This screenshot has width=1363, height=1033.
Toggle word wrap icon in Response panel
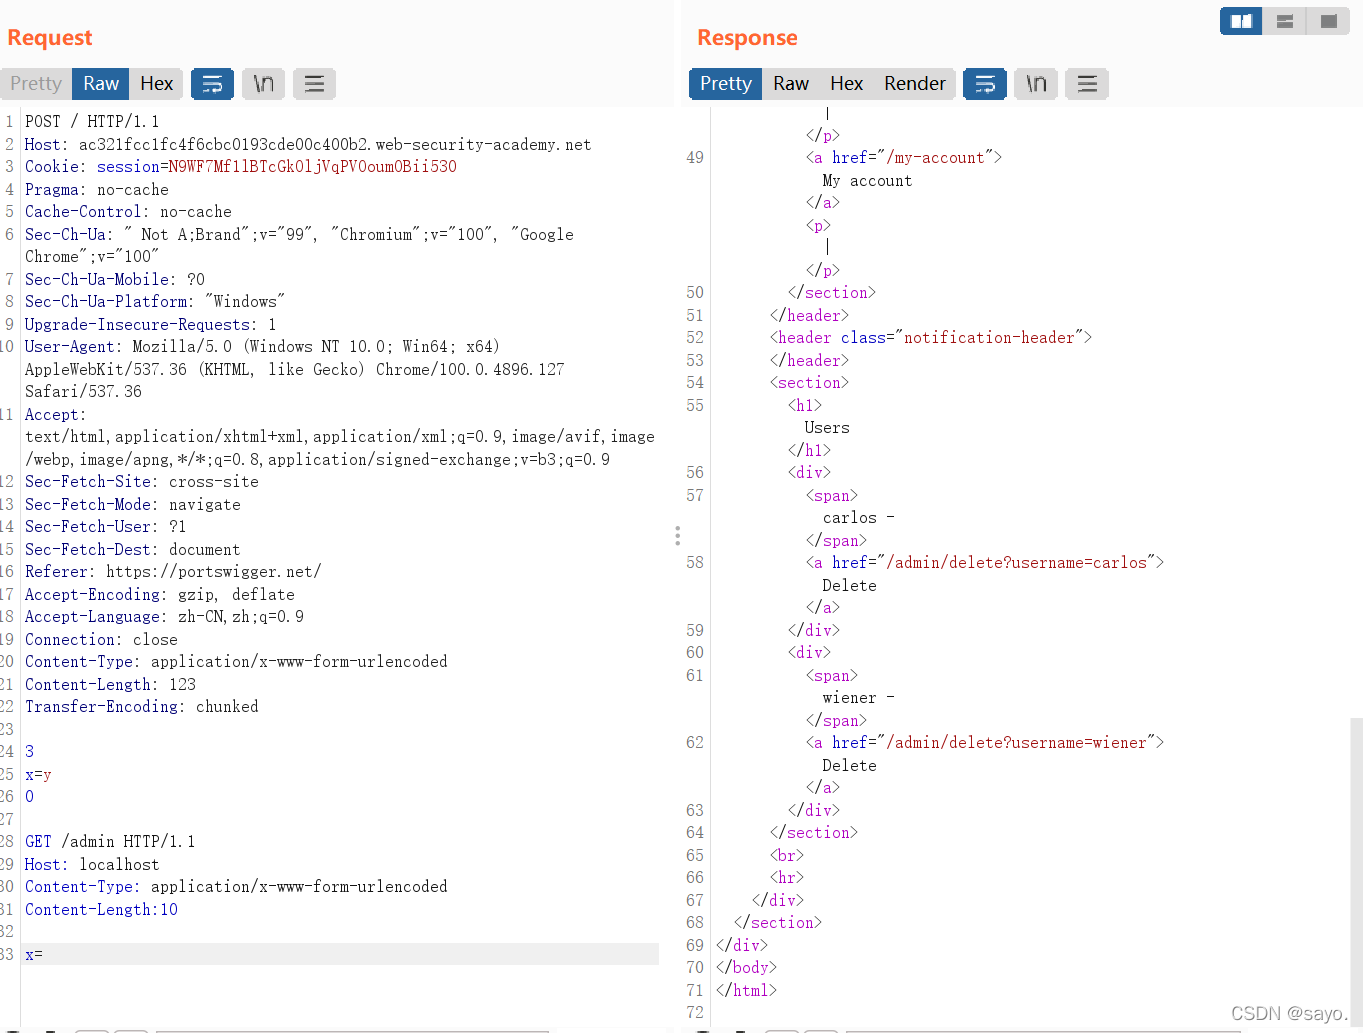(x=985, y=84)
